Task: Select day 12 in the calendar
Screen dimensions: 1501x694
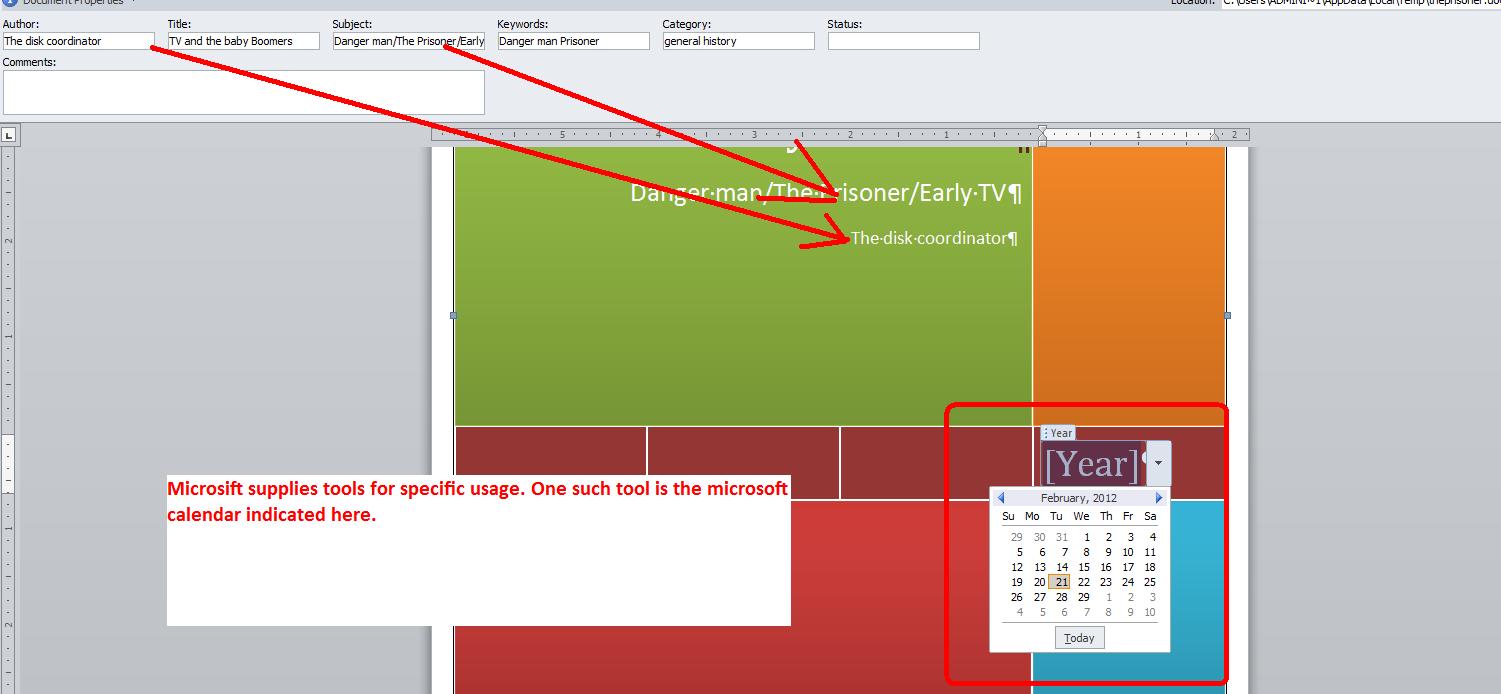Action: pos(1016,567)
